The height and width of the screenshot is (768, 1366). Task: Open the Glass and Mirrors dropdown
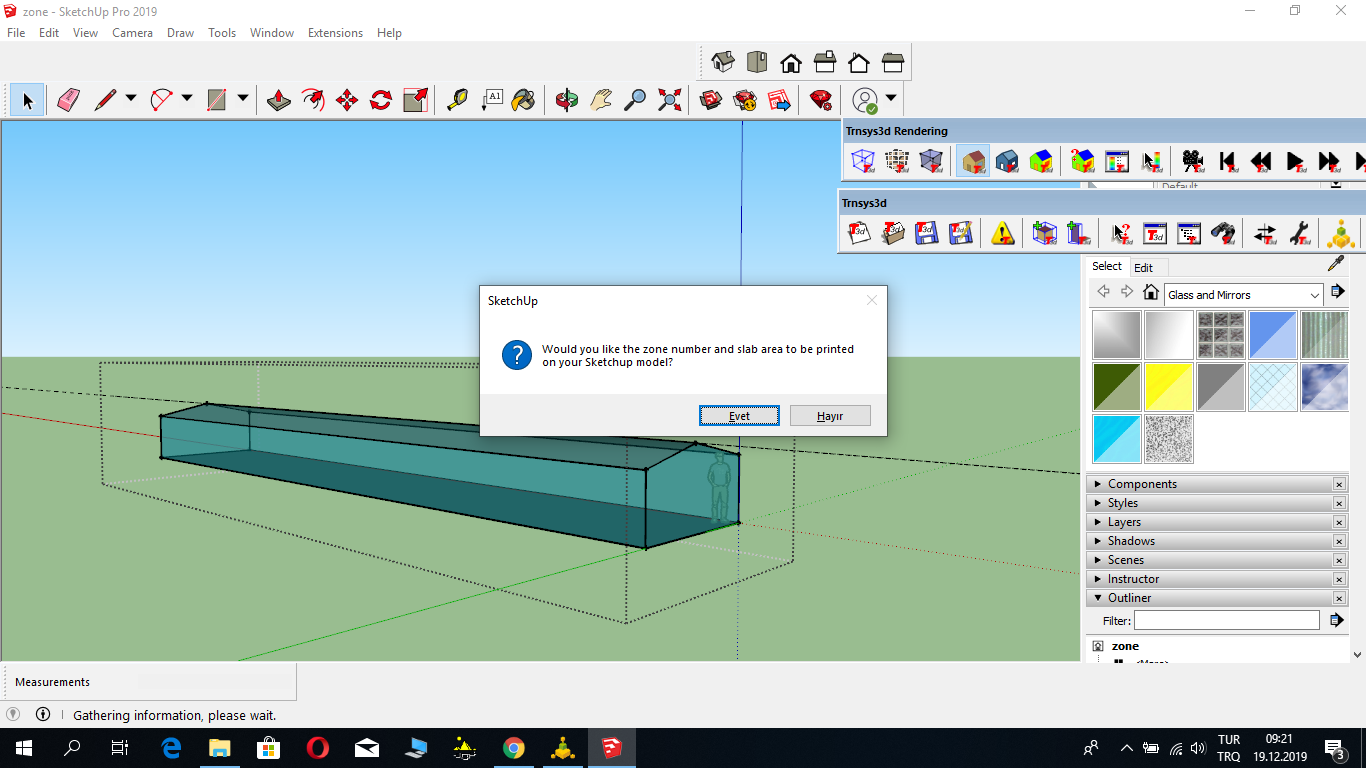1243,295
